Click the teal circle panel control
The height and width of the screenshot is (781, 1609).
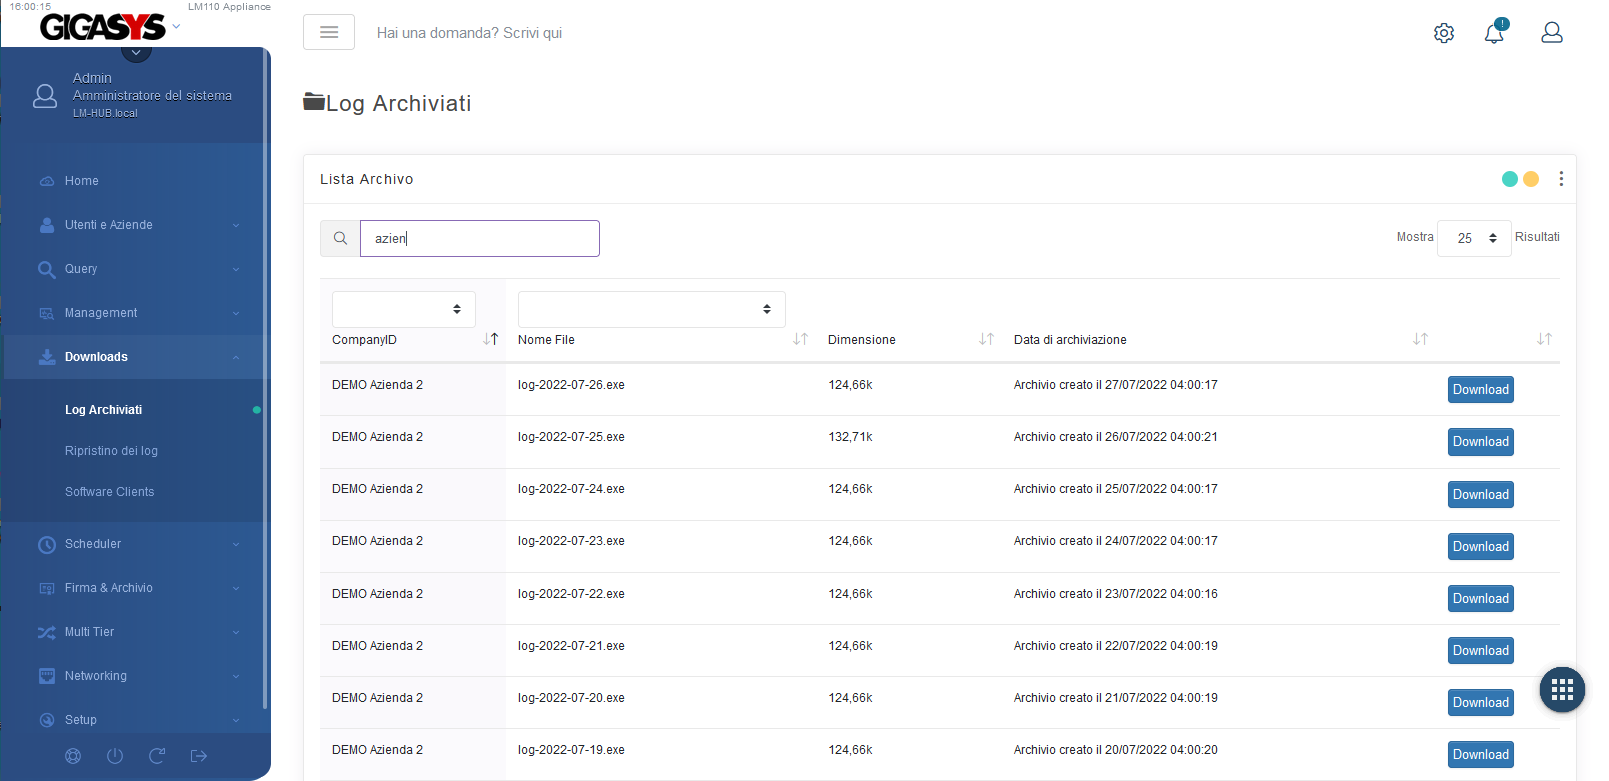point(1510,179)
